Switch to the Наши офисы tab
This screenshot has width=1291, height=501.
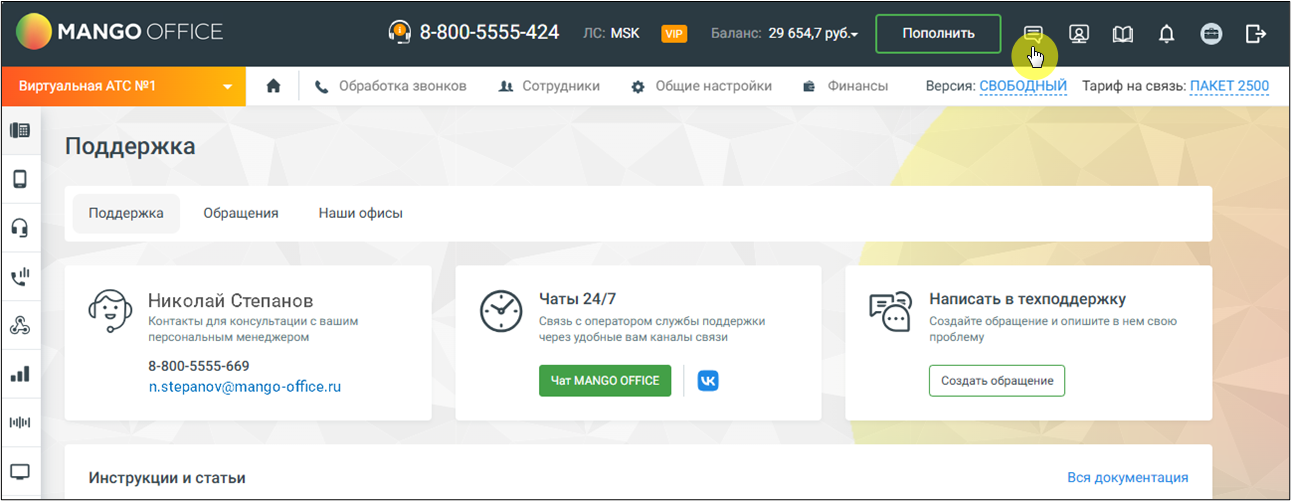[x=361, y=213]
